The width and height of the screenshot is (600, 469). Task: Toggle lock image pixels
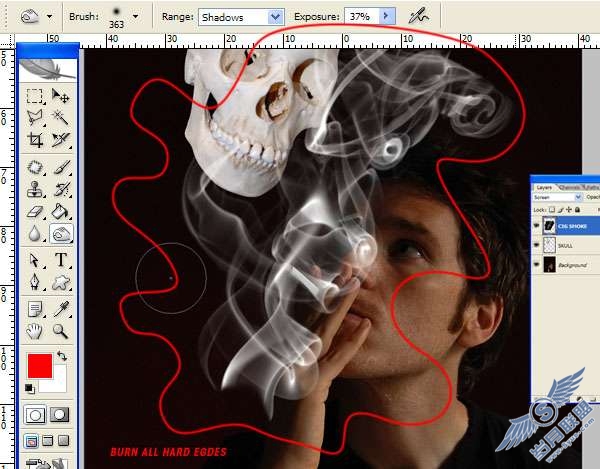point(561,210)
